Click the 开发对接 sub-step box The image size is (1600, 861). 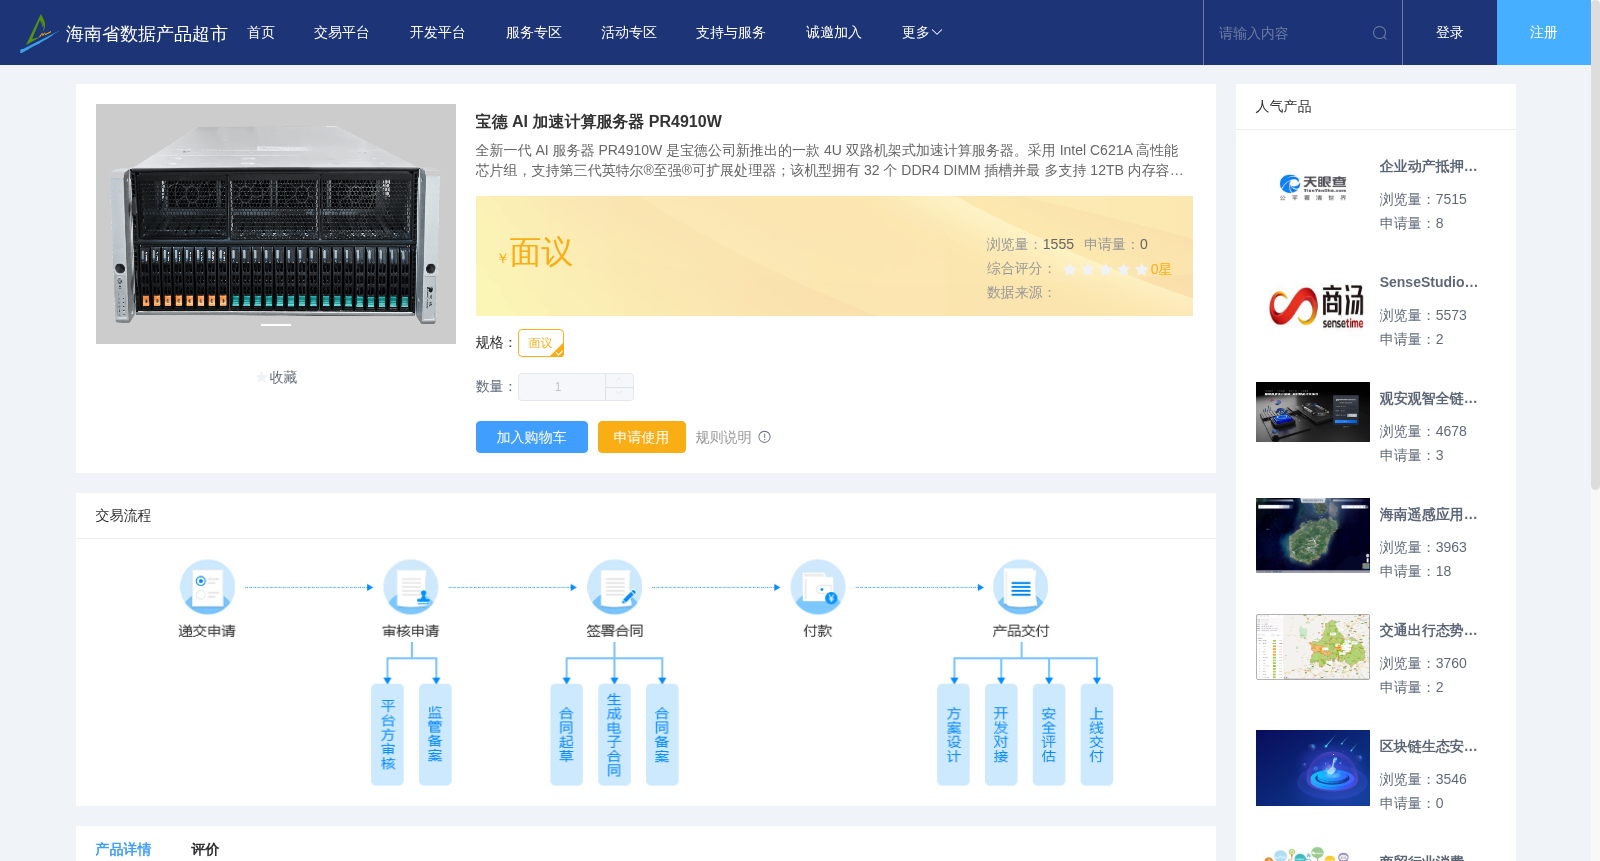[x=1001, y=735]
